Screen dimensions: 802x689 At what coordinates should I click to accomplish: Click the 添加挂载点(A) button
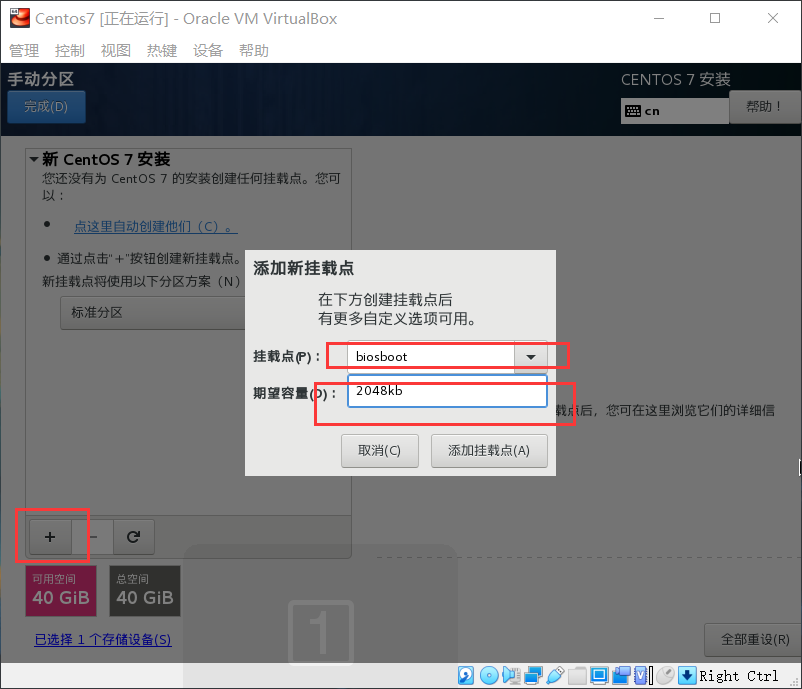[x=489, y=450]
